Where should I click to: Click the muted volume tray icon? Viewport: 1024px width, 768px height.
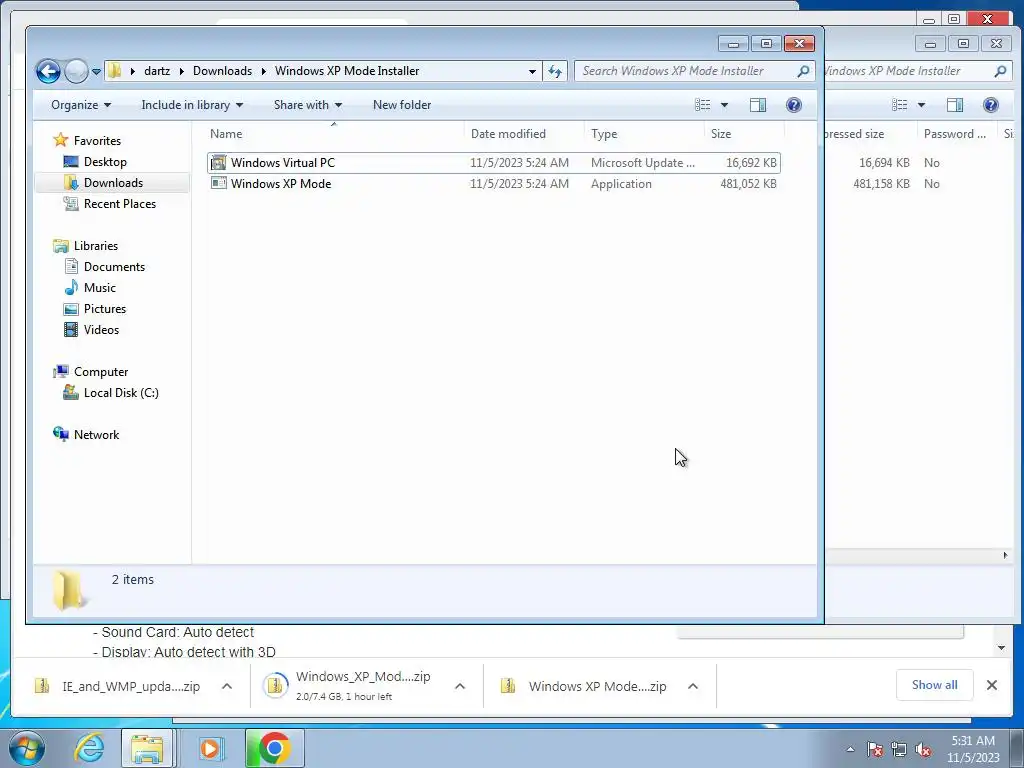[x=923, y=749]
